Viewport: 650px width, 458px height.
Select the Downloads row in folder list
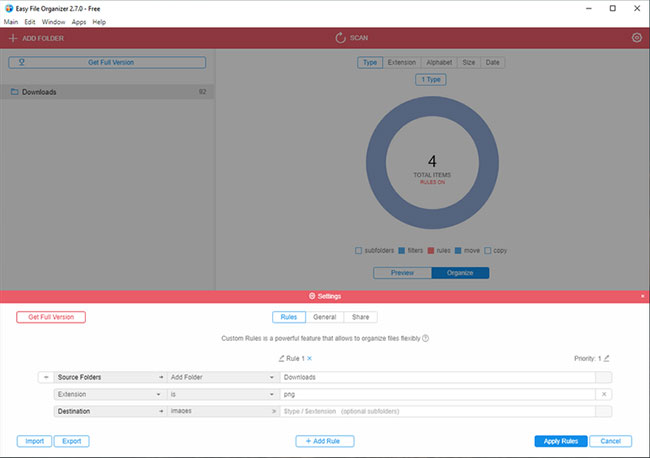click(x=107, y=92)
